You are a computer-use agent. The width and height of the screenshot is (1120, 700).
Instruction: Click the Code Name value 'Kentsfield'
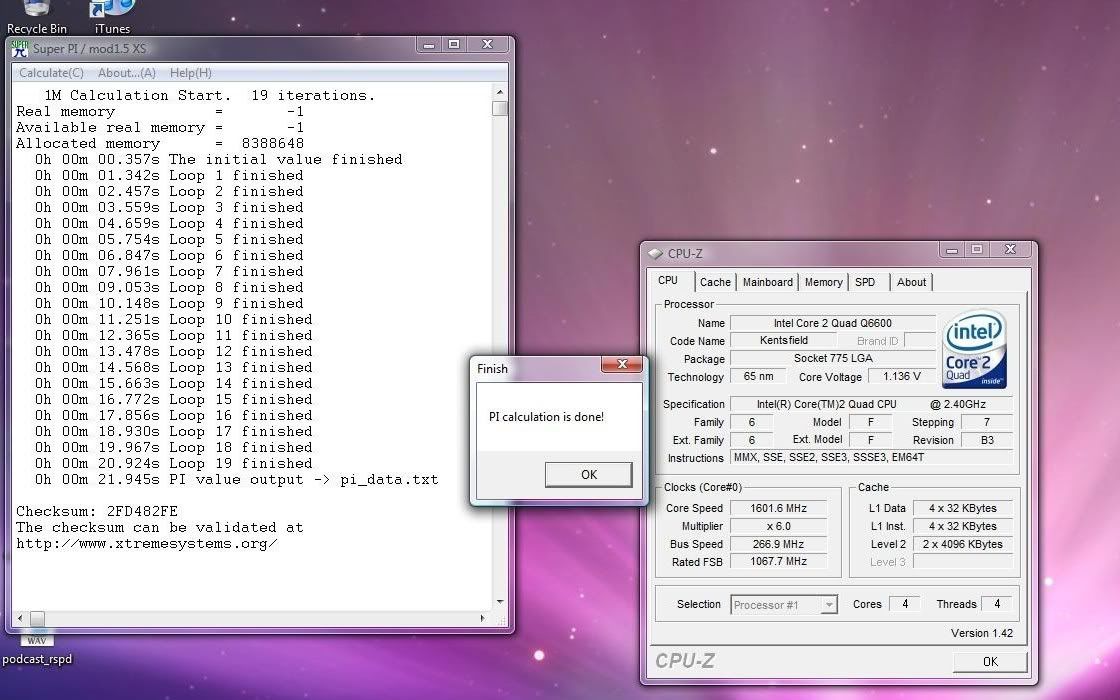pos(783,341)
